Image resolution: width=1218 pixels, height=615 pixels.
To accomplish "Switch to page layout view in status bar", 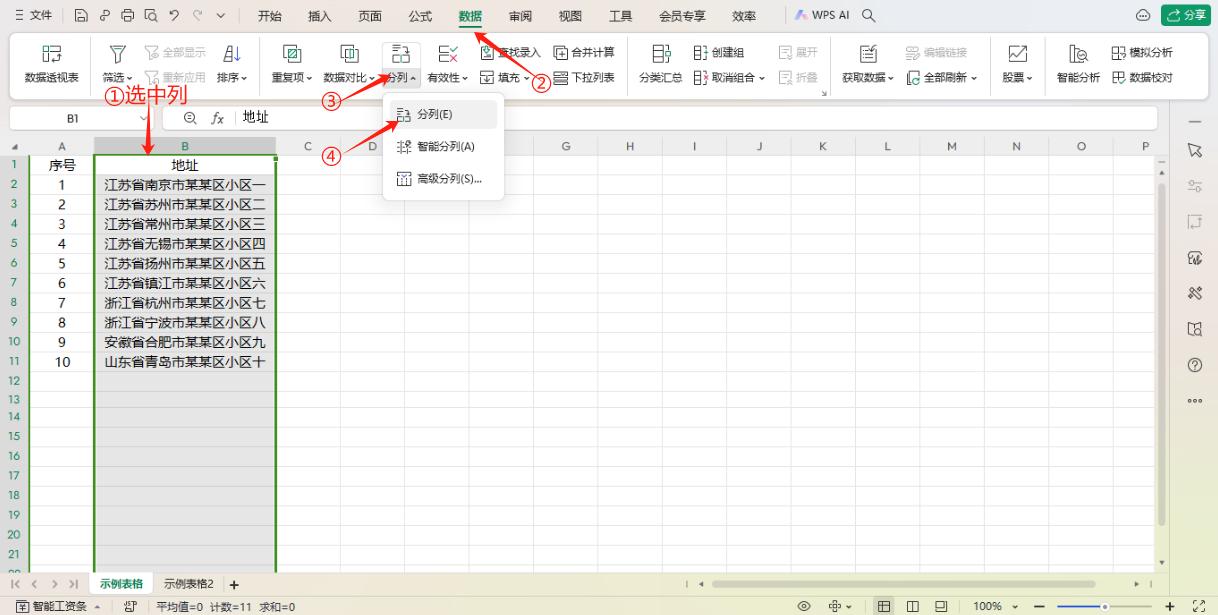I will pyautogui.click(x=913, y=606).
